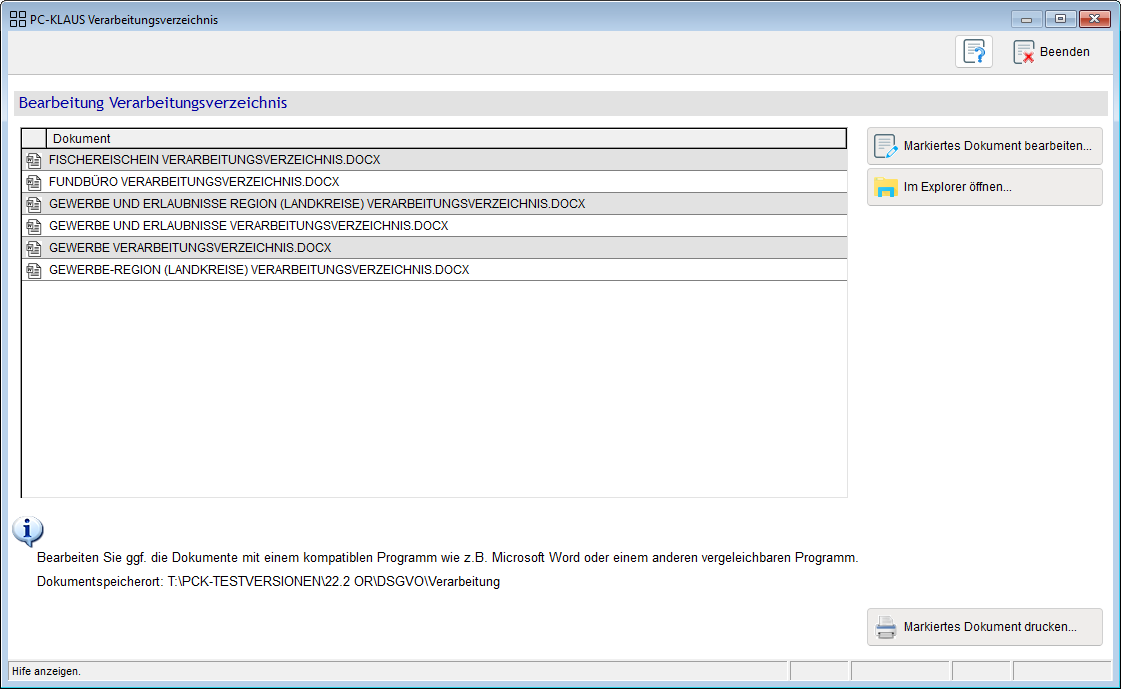Click the Beenden exit button
1121x689 pixels.
(1052, 52)
